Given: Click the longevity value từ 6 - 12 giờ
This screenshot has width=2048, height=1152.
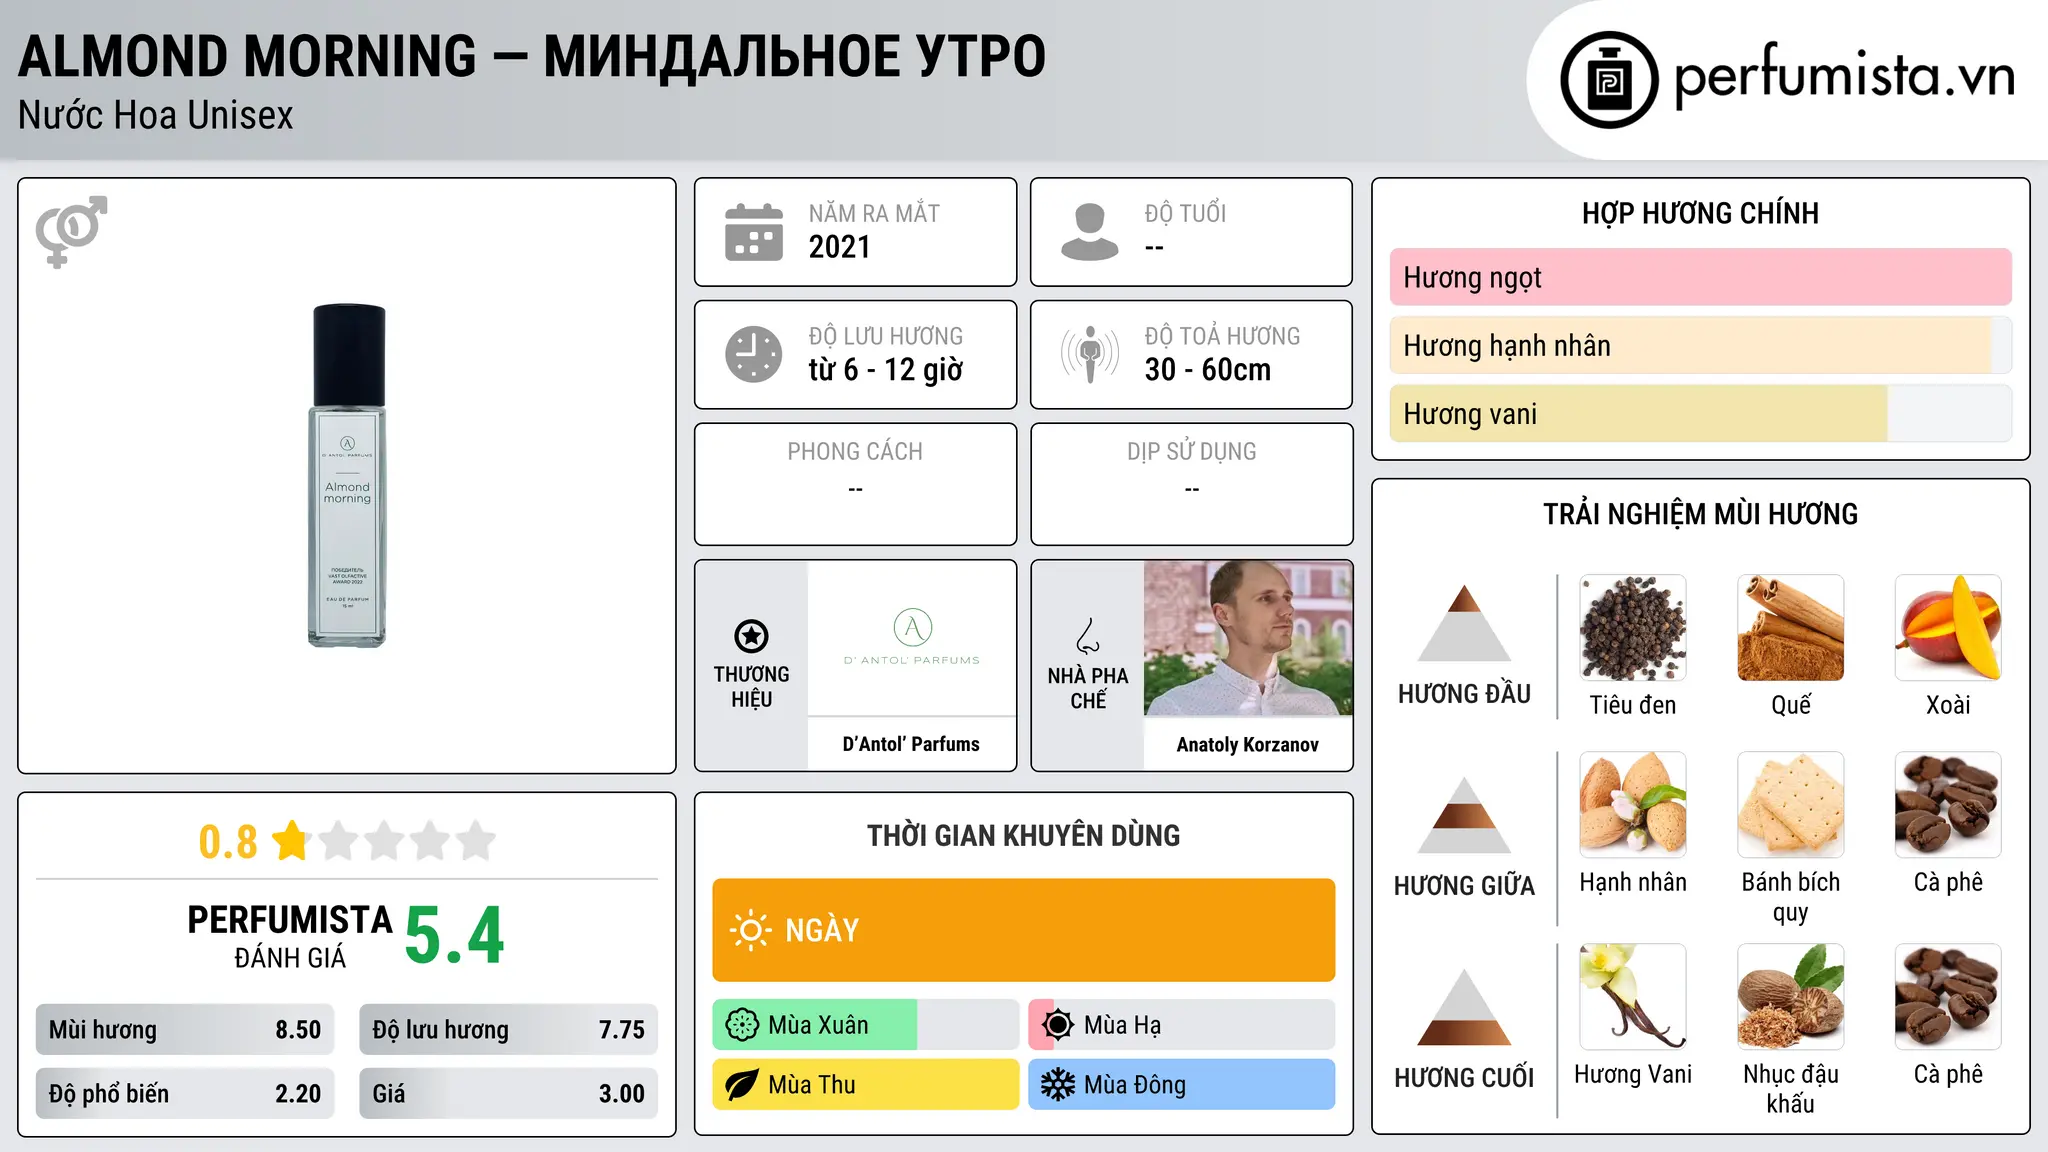Looking at the screenshot, I should [x=886, y=370].
